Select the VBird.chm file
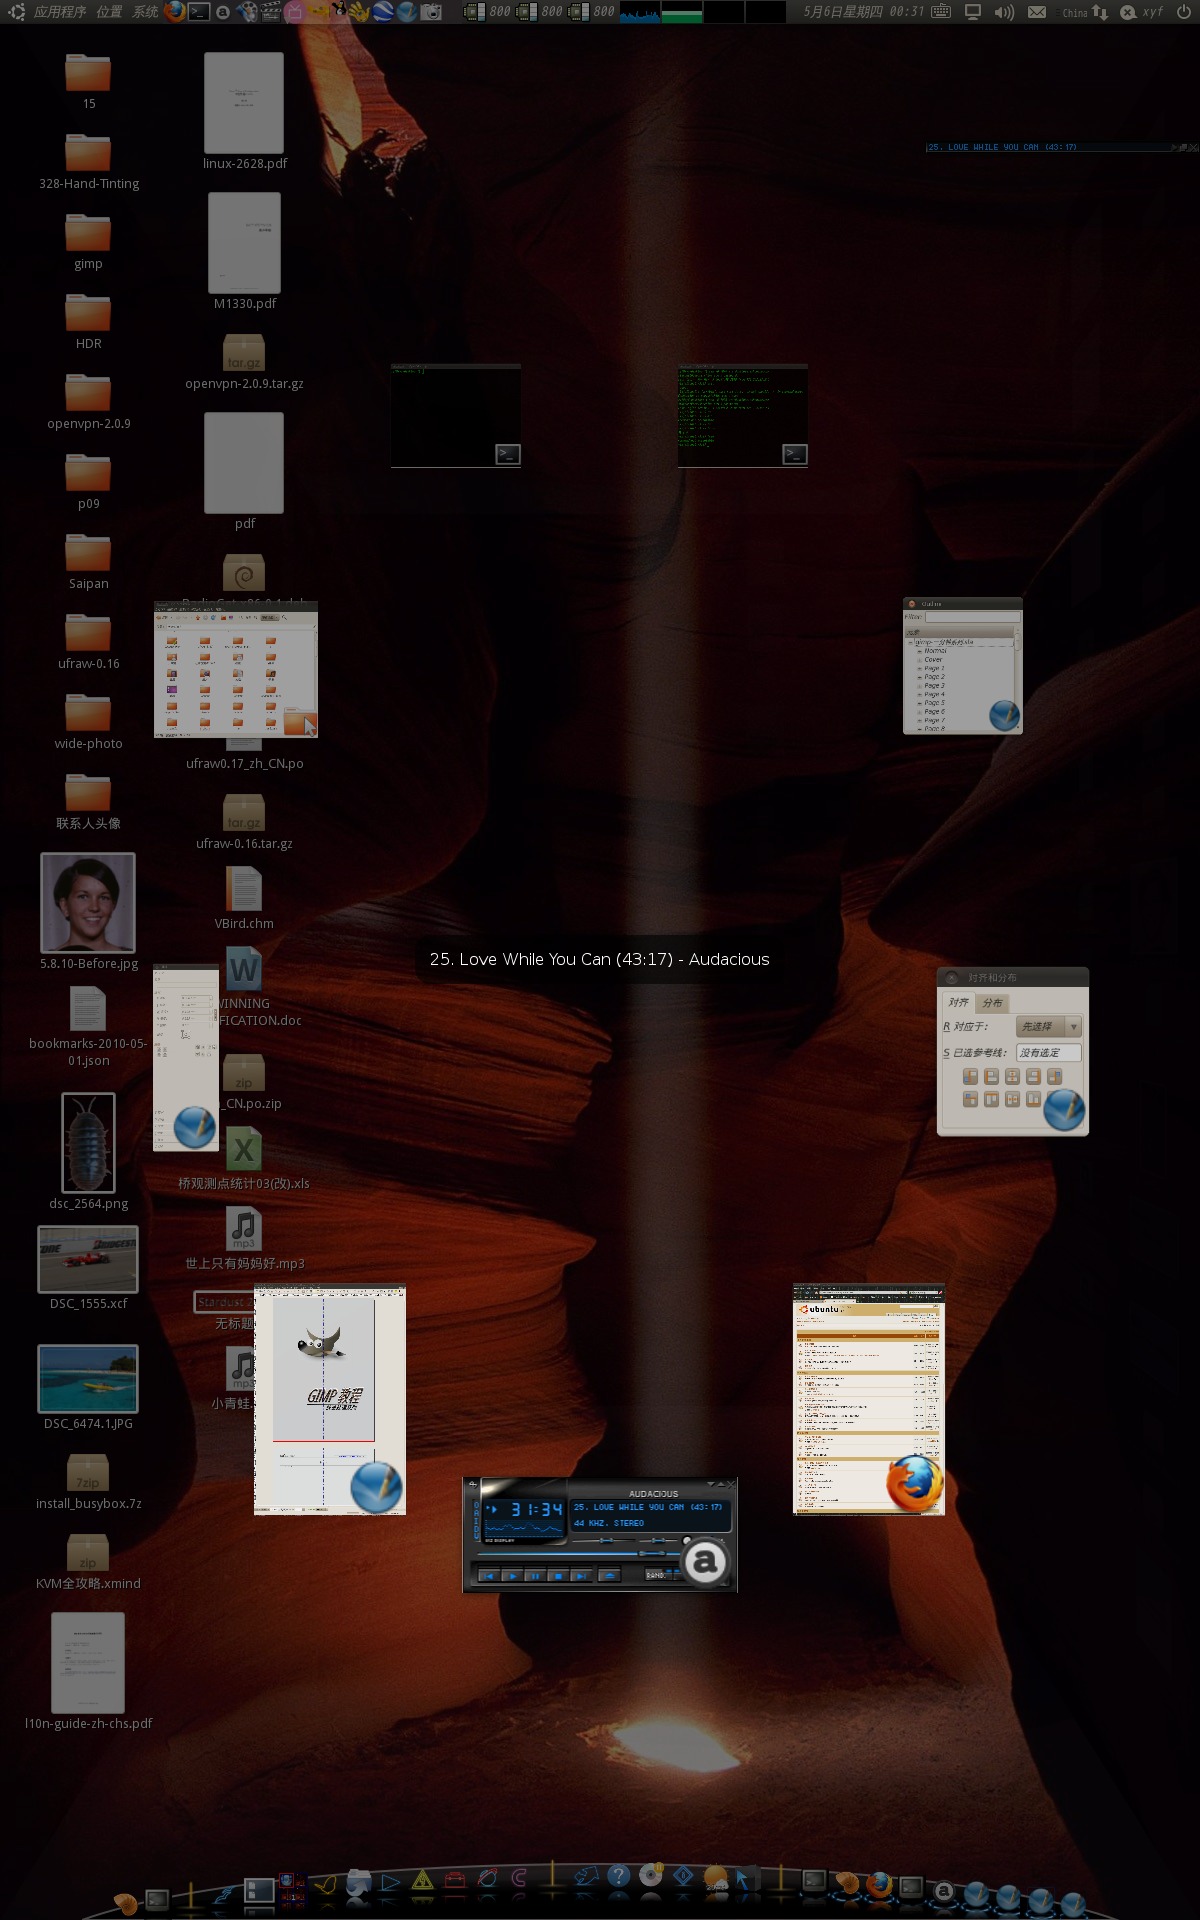The width and height of the screenshot is (1200, 1920). 244,898
